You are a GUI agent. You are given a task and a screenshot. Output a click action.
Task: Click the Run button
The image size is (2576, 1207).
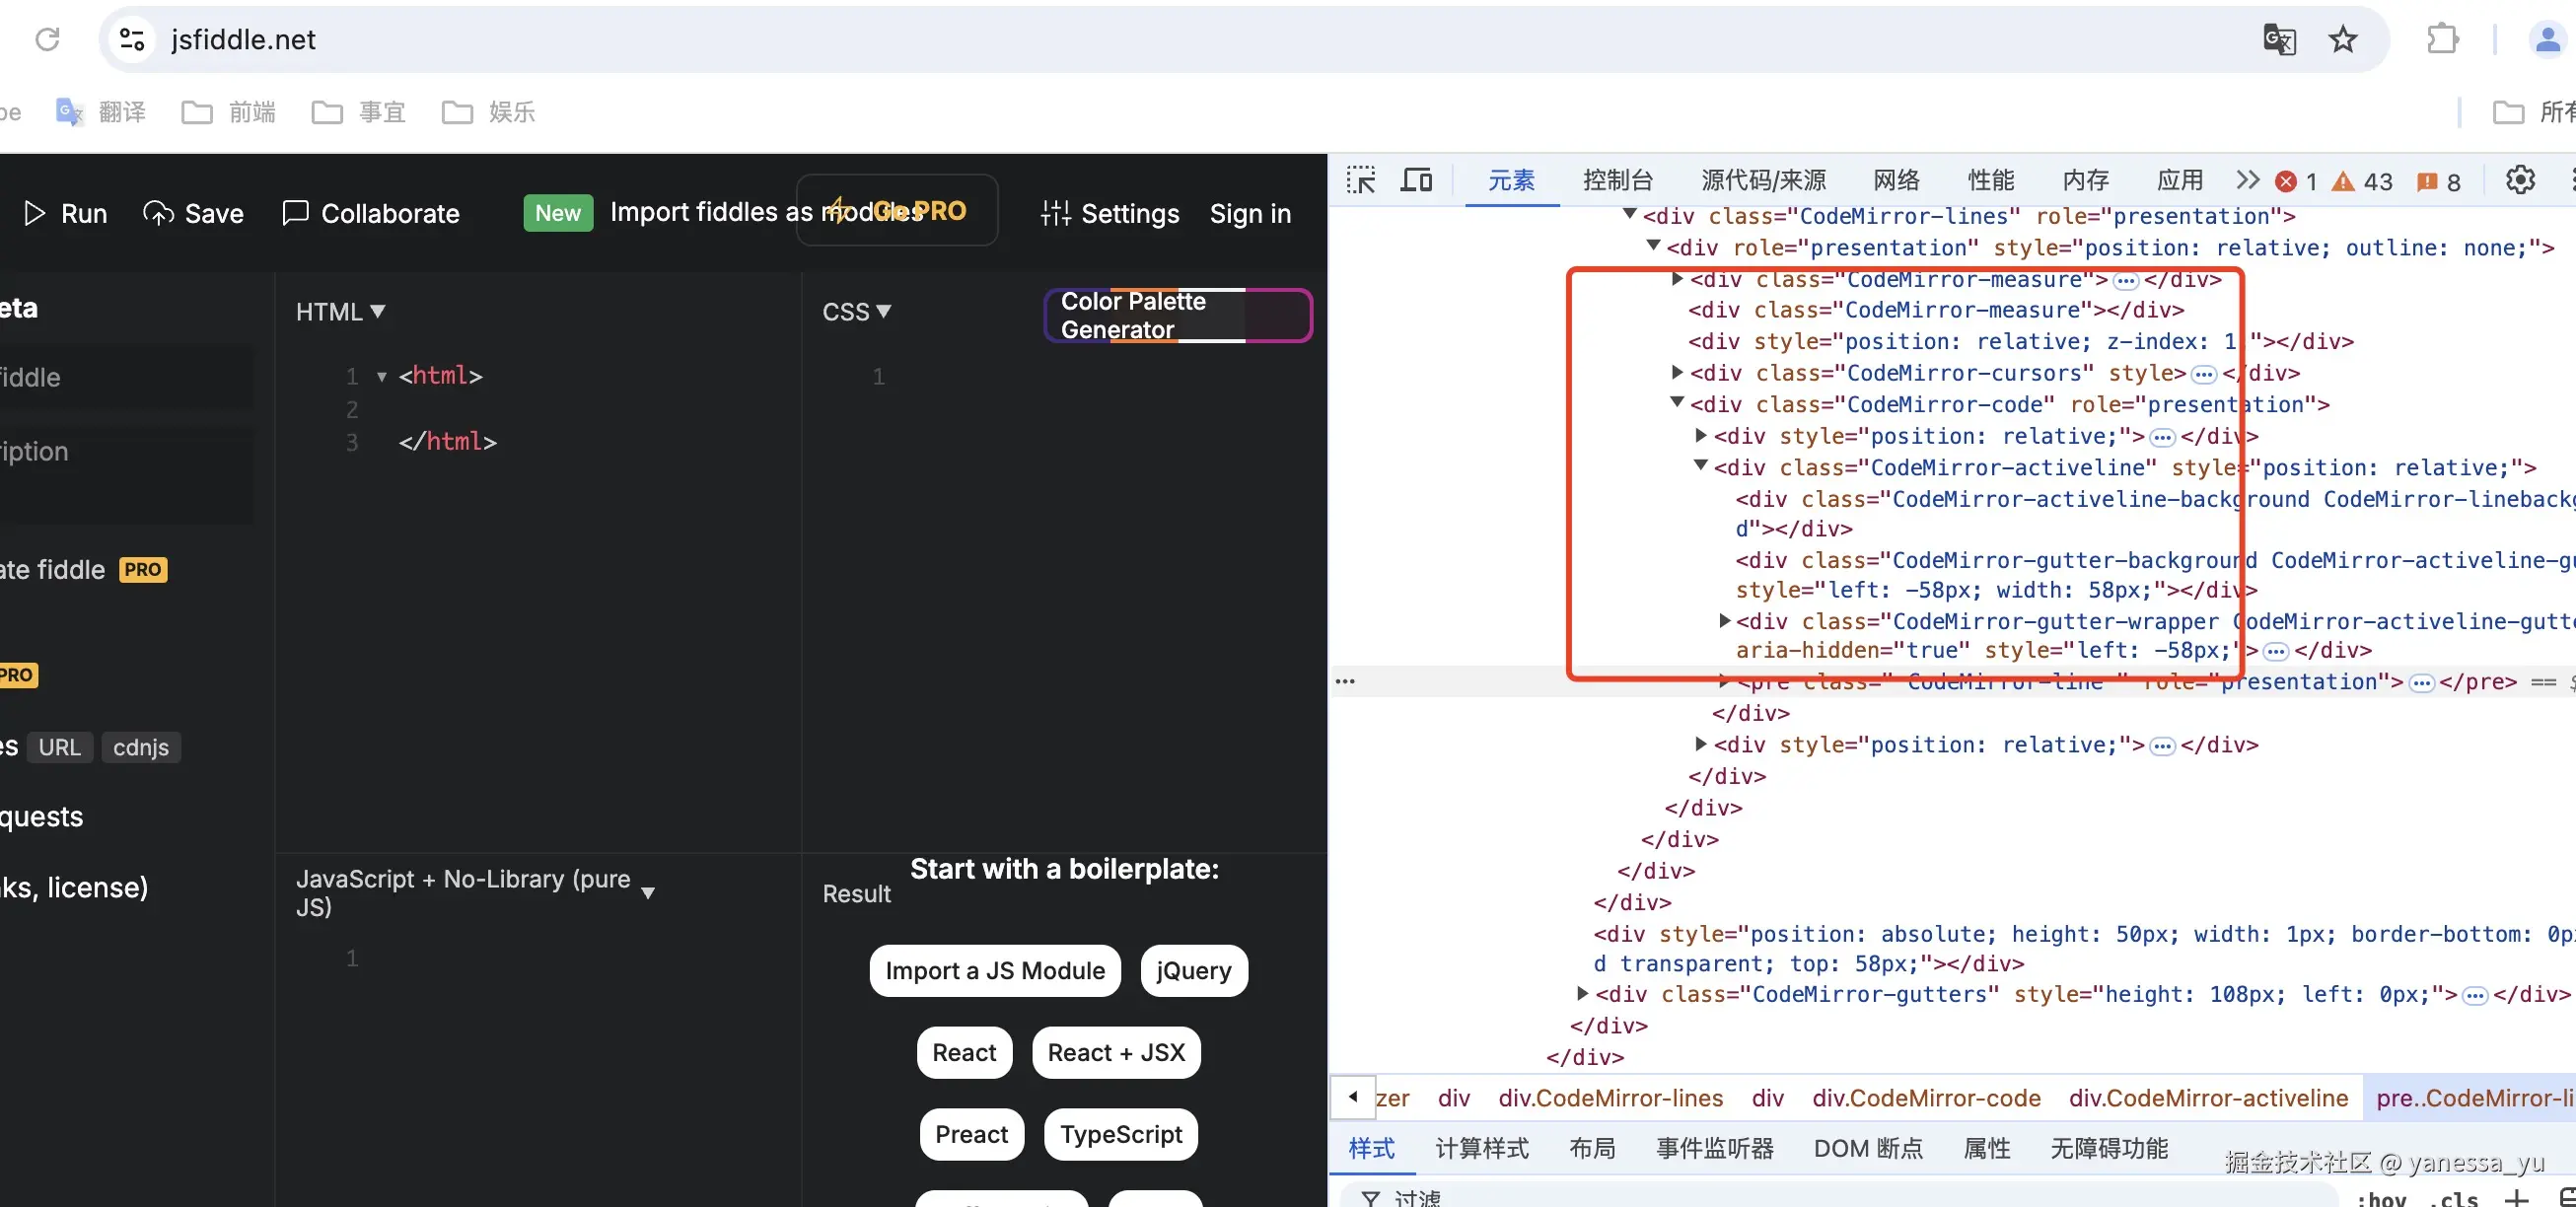tap(66, 213)
